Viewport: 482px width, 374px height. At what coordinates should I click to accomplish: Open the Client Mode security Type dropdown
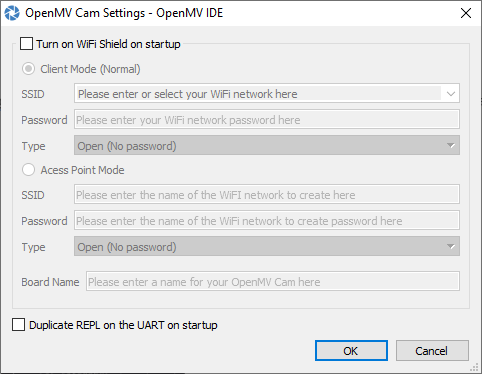(x=267, y=145)
